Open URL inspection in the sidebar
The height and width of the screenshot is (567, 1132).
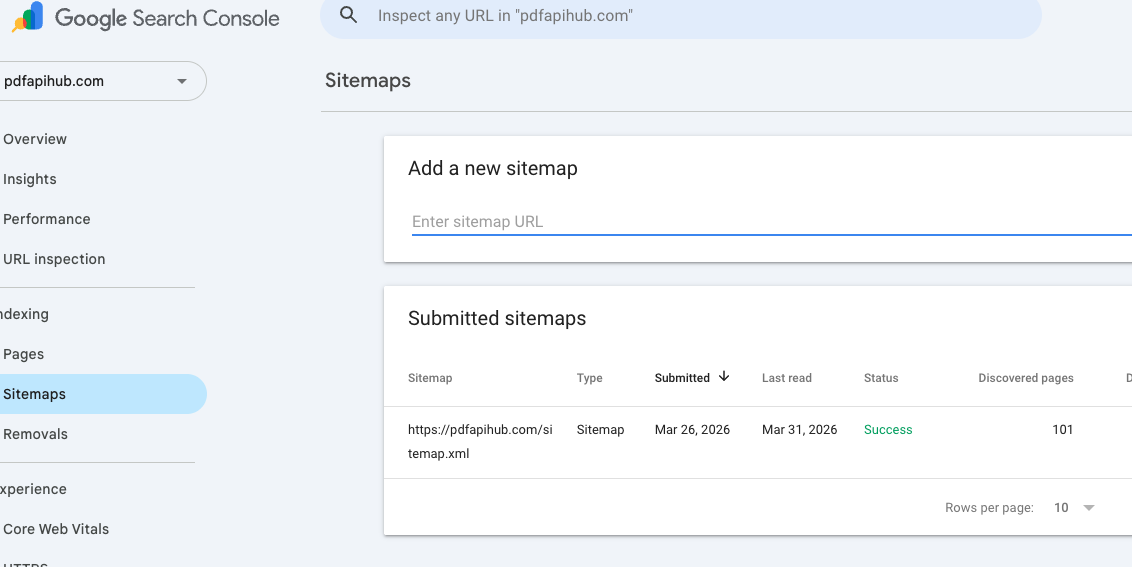pyautogui.click(x=54, y=259)
